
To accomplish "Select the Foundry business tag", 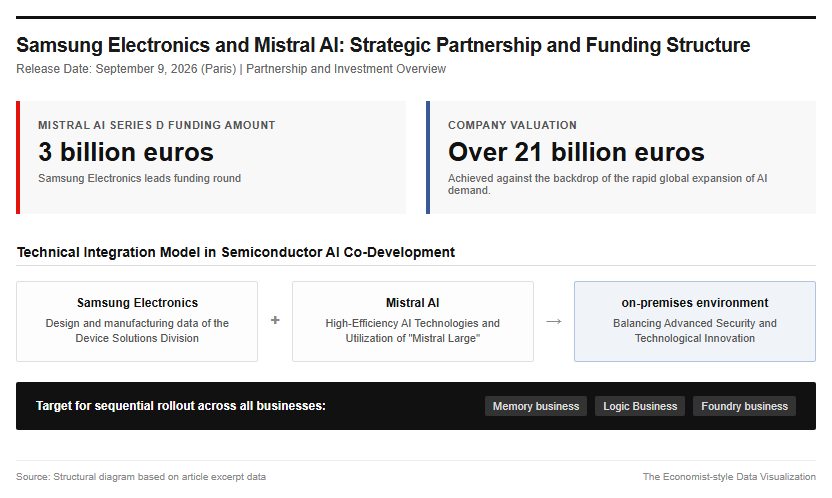I will point(744,406).
